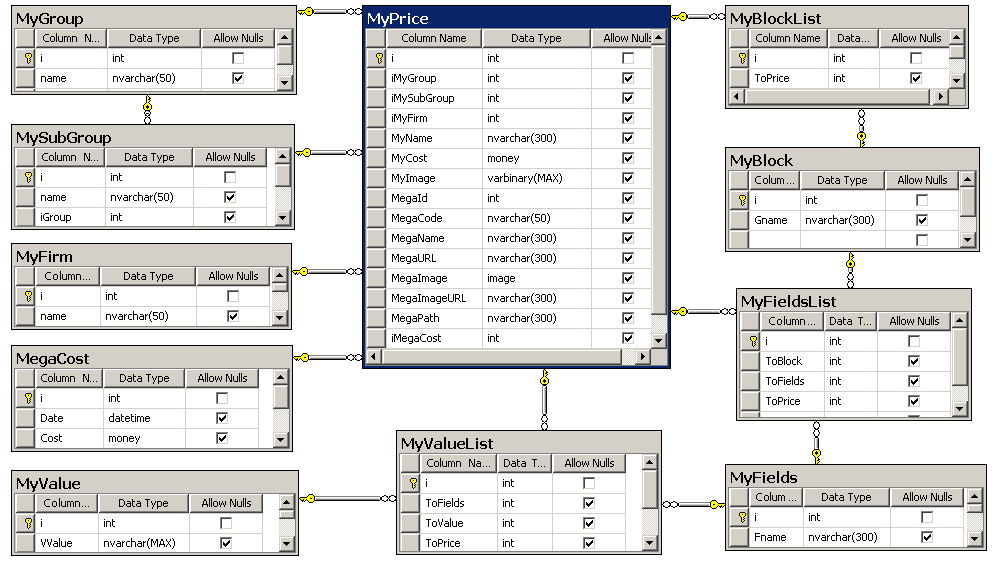Click the primary key icon in MyPrice table

(x=379, y=58)
